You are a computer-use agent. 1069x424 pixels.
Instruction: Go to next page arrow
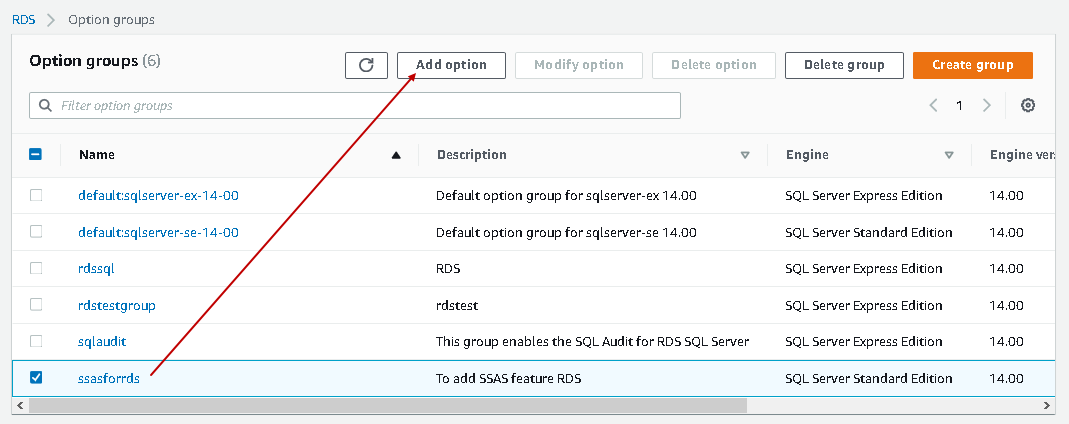click(x=987, y=106)
